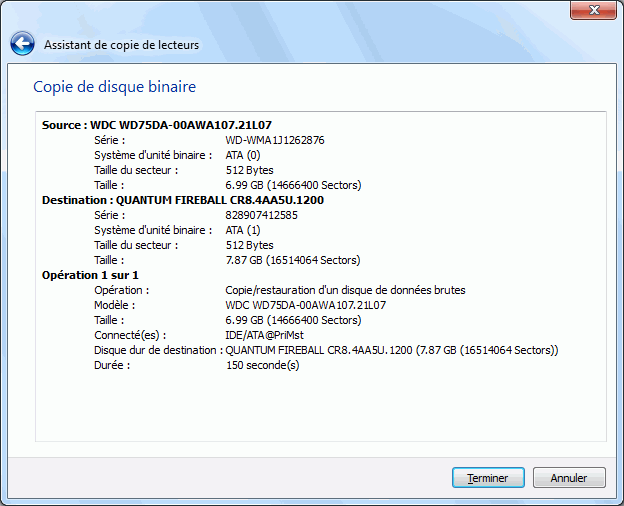
Task: Go back using the blue arrow icon
Action: (22, 43)
